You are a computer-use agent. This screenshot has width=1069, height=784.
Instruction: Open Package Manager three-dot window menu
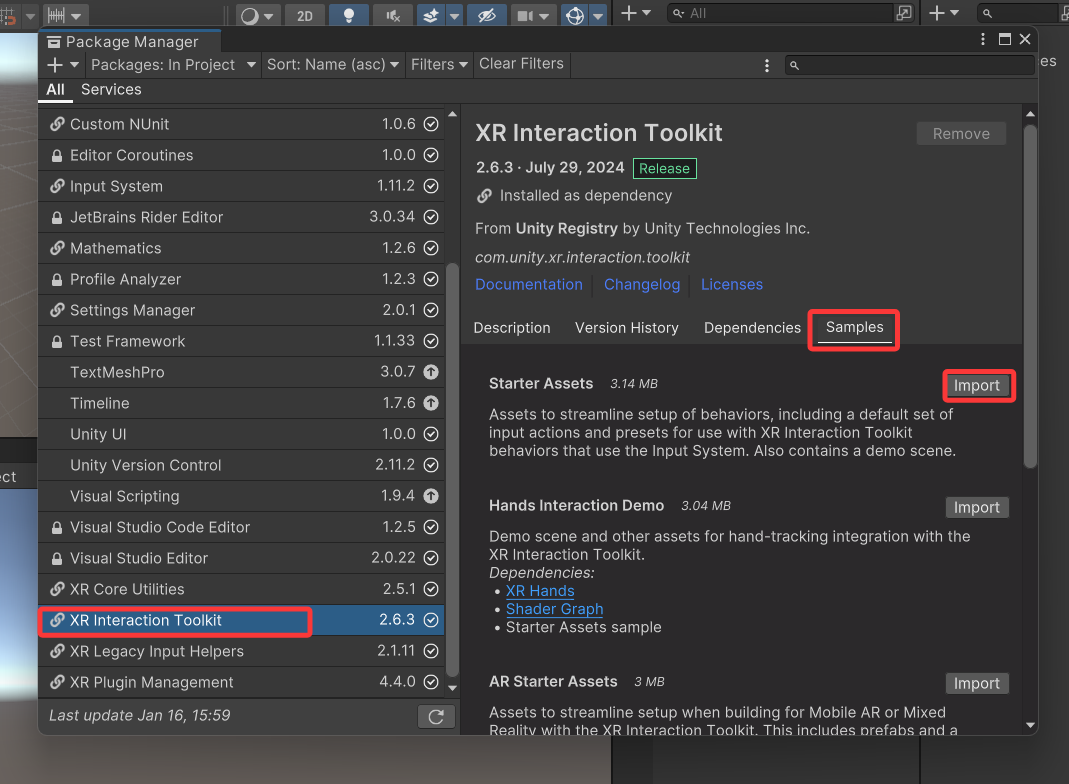coord(982,39)
